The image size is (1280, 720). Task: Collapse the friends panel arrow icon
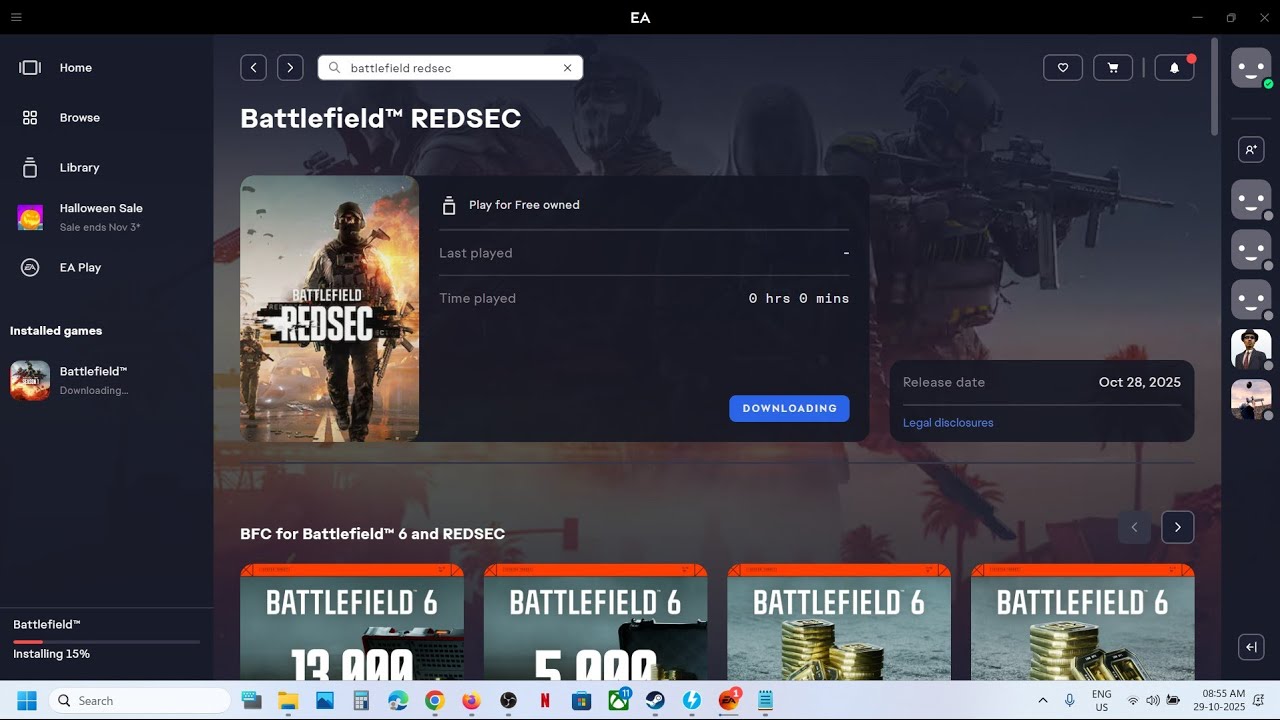point(1251,647)
